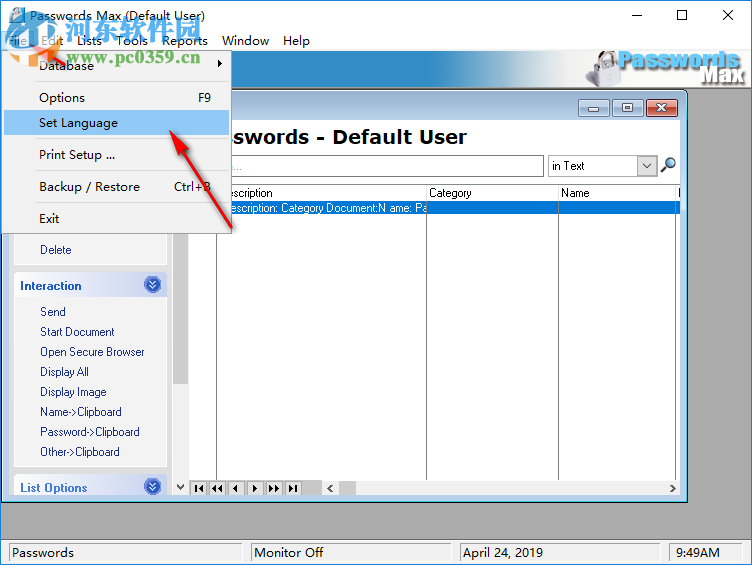Click sidebar scrollbar down arrow
This screenshot has height=565, width=752.
click(180, 487)
